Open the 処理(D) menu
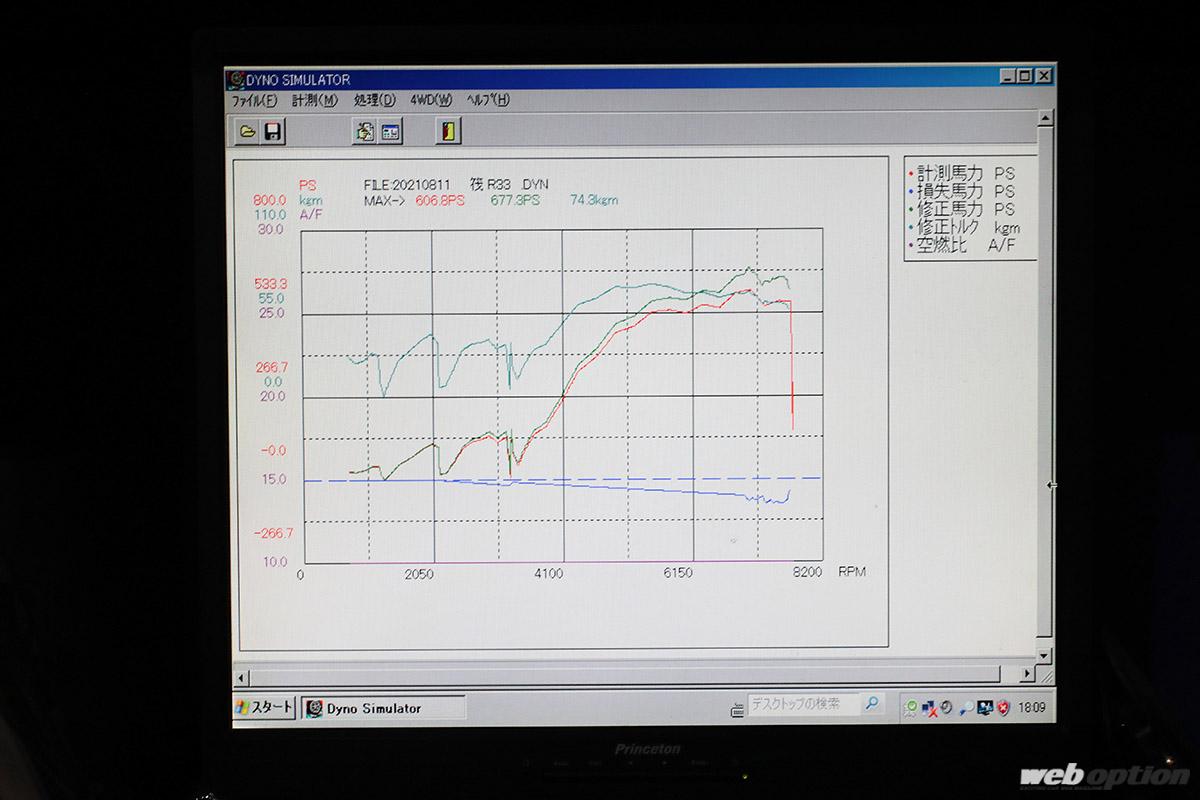Image resolution: width=1200 pixels, height=800 pixels. [374, 100]
